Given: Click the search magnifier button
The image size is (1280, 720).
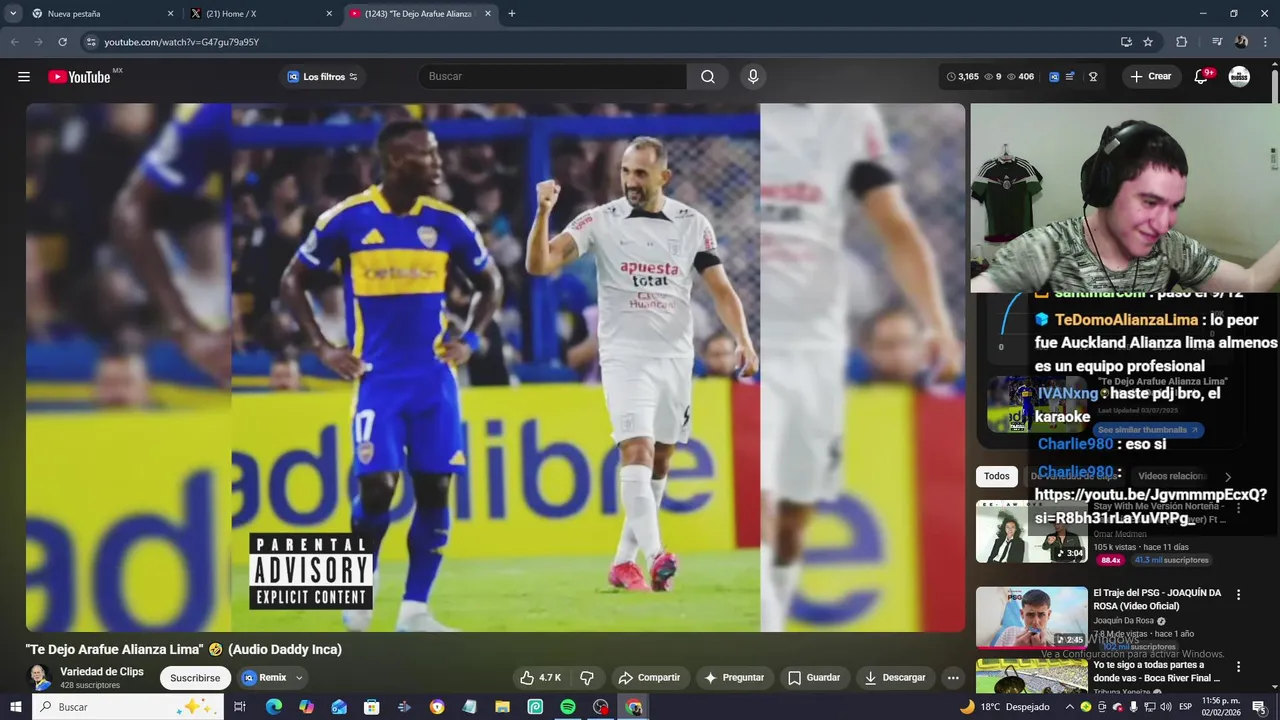Looking at the screenshot, I should pyautogui.click(x=708, y=77).
